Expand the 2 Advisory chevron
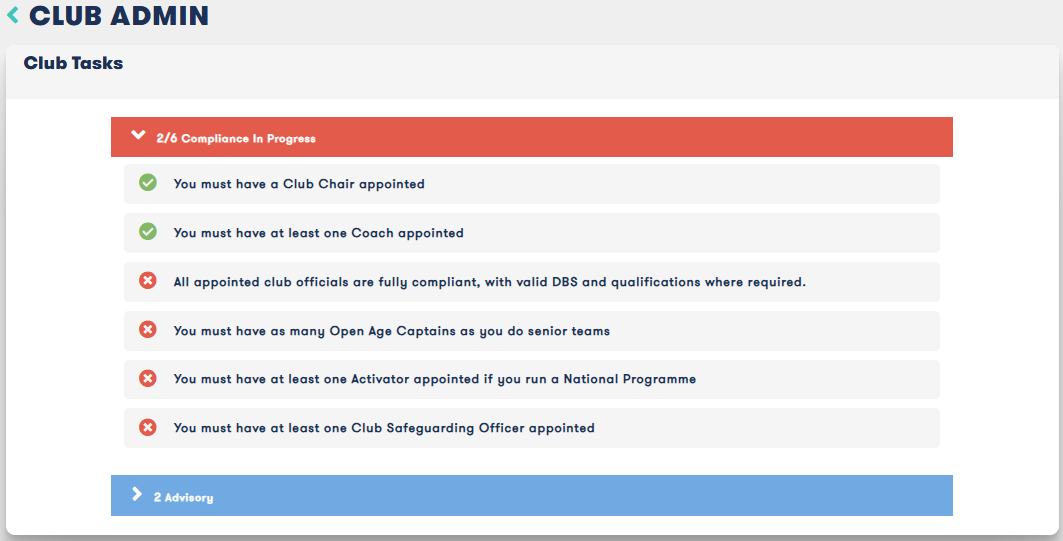Screen dimensions: 1063x541 coord(137,494)
